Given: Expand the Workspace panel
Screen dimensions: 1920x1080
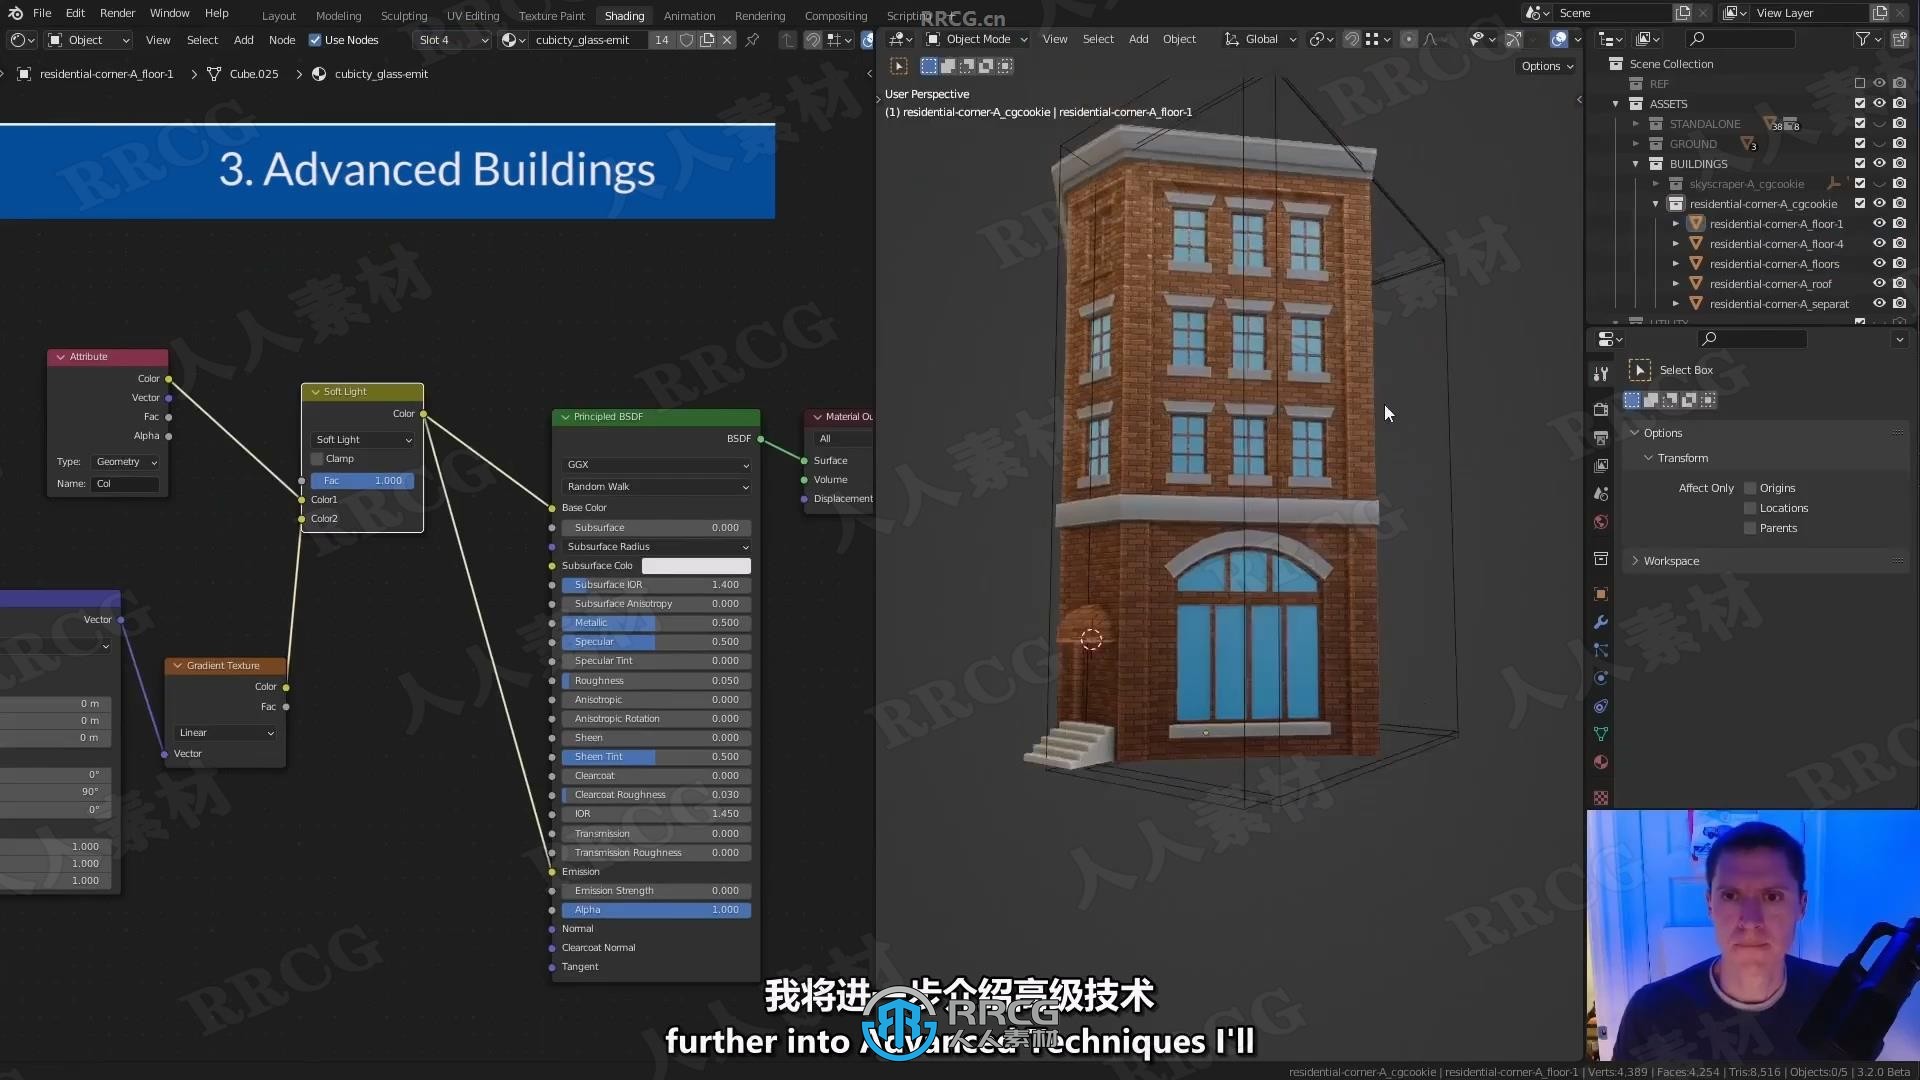Looking at the screenshot, I should click(1636, 561).
